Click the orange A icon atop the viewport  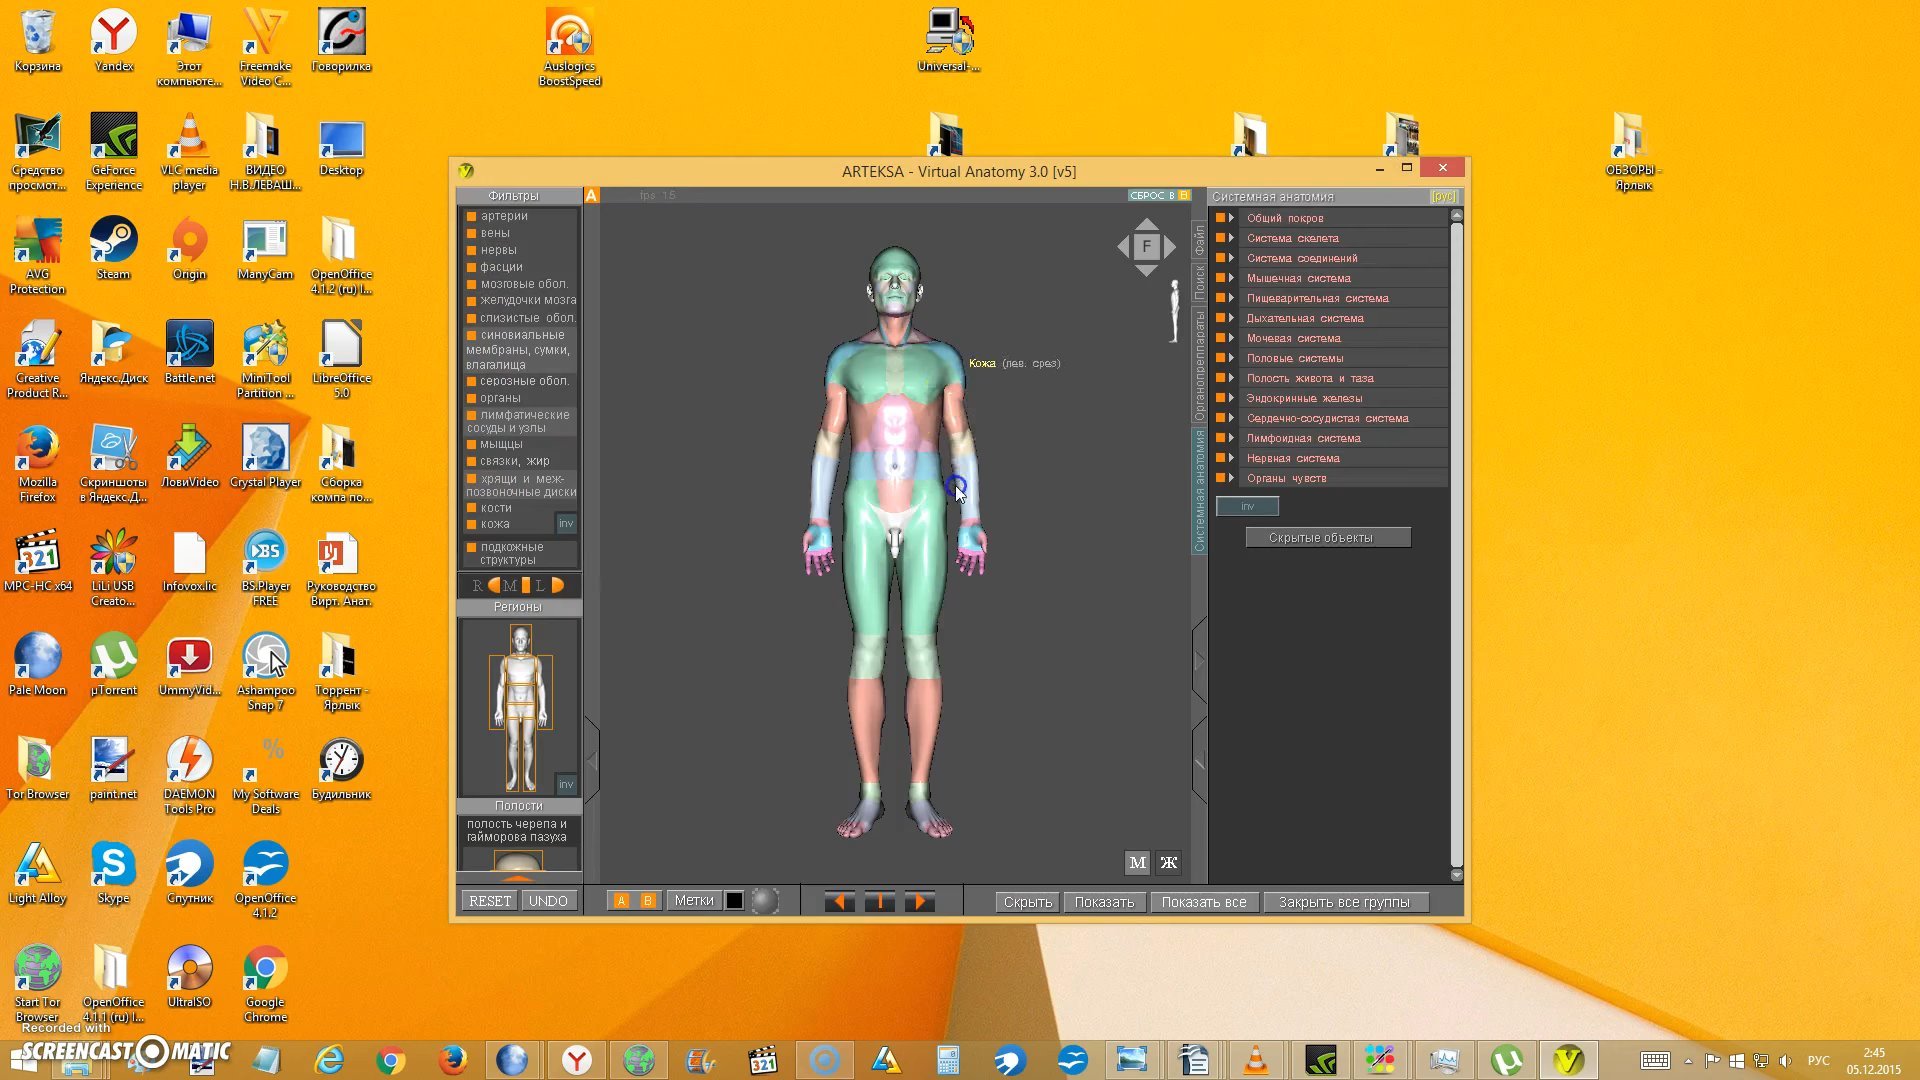(591, 195)
